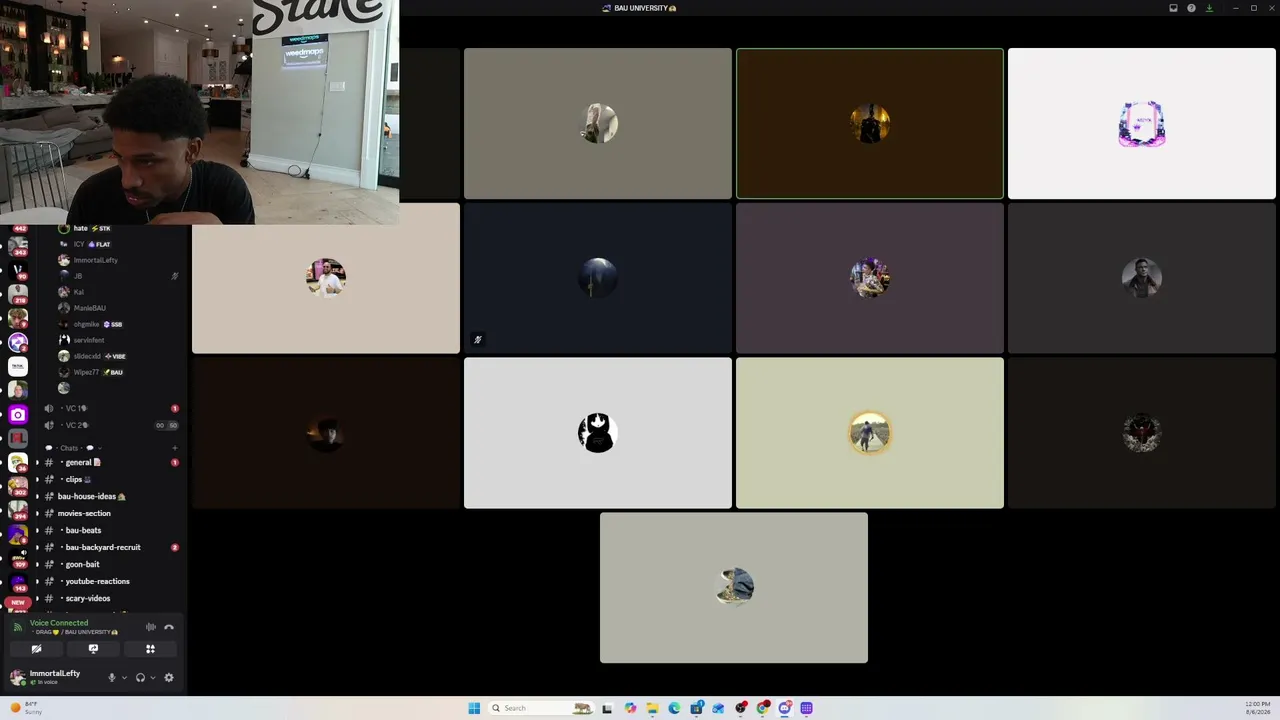
Task: Open File Explorer from taskbar
Action: (652, 708)
